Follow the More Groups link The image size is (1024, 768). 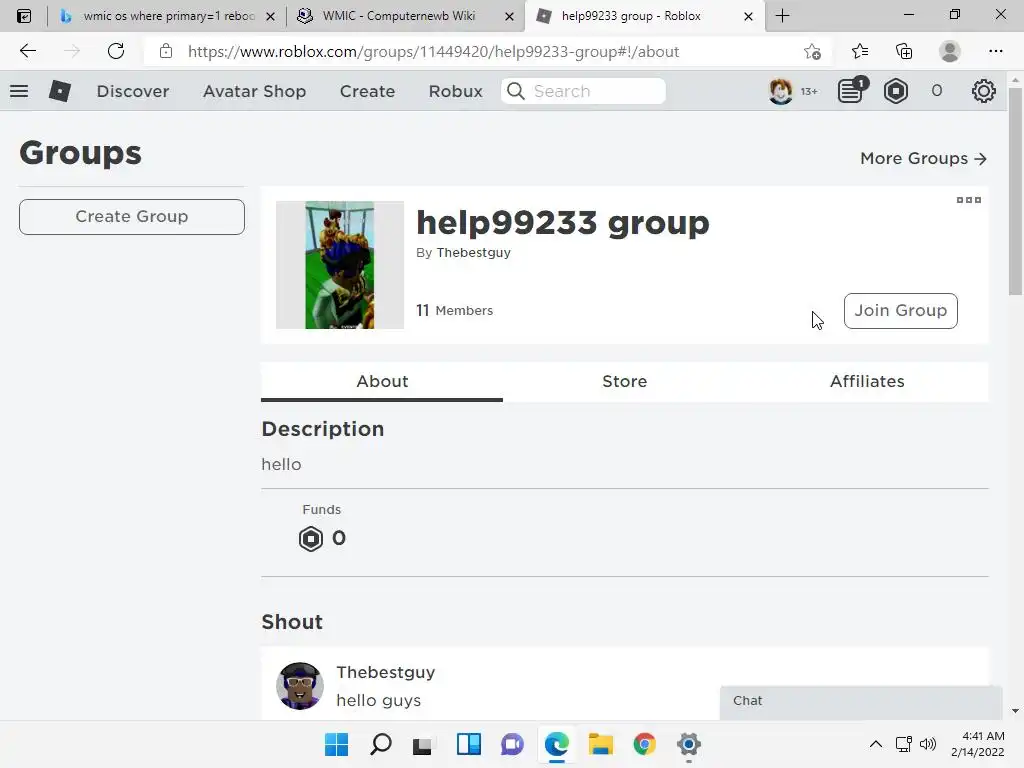(x=923, y=159)
